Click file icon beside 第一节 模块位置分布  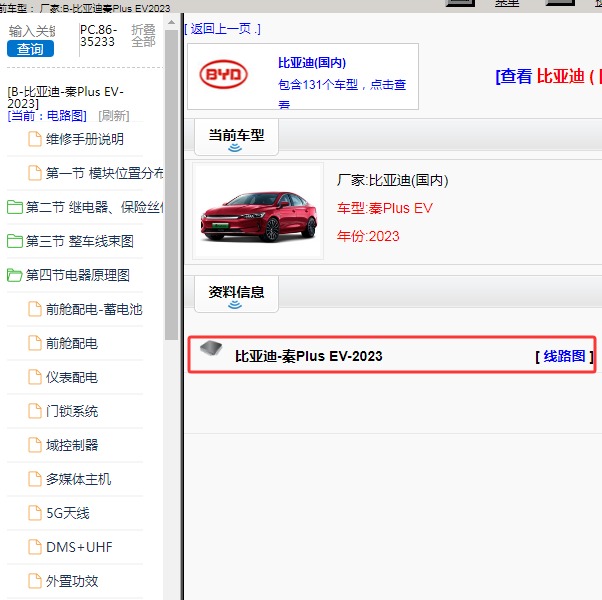click(35, 173)
